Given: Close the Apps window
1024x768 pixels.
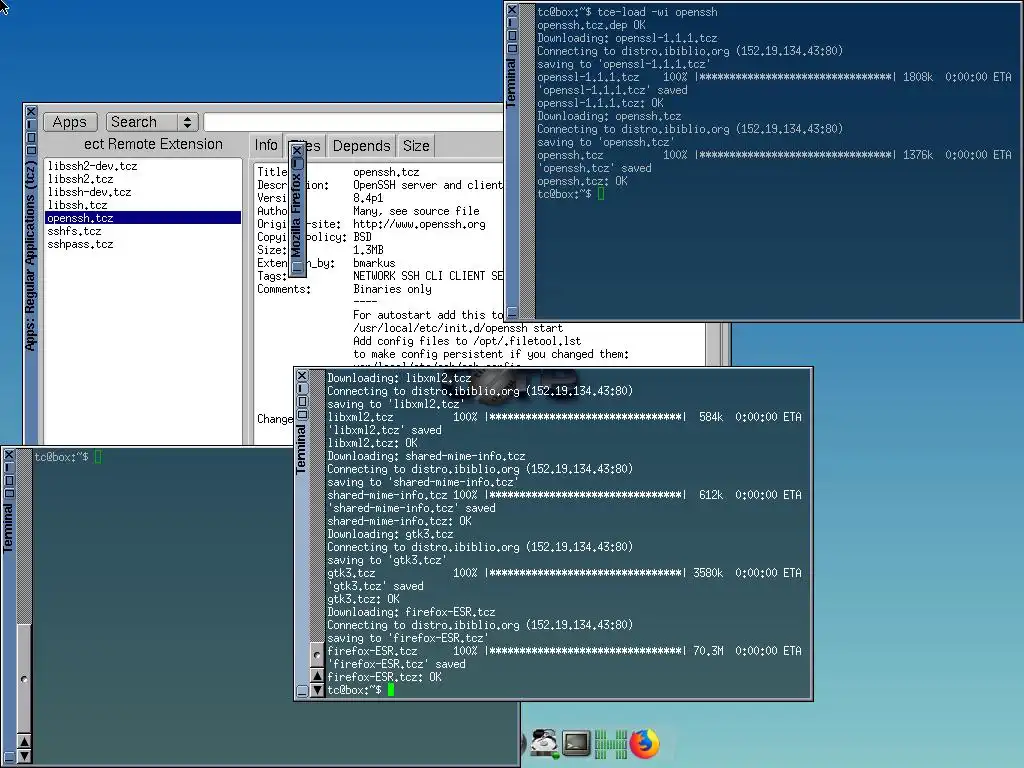Looking at the screenshot, I should pos(31,111).
